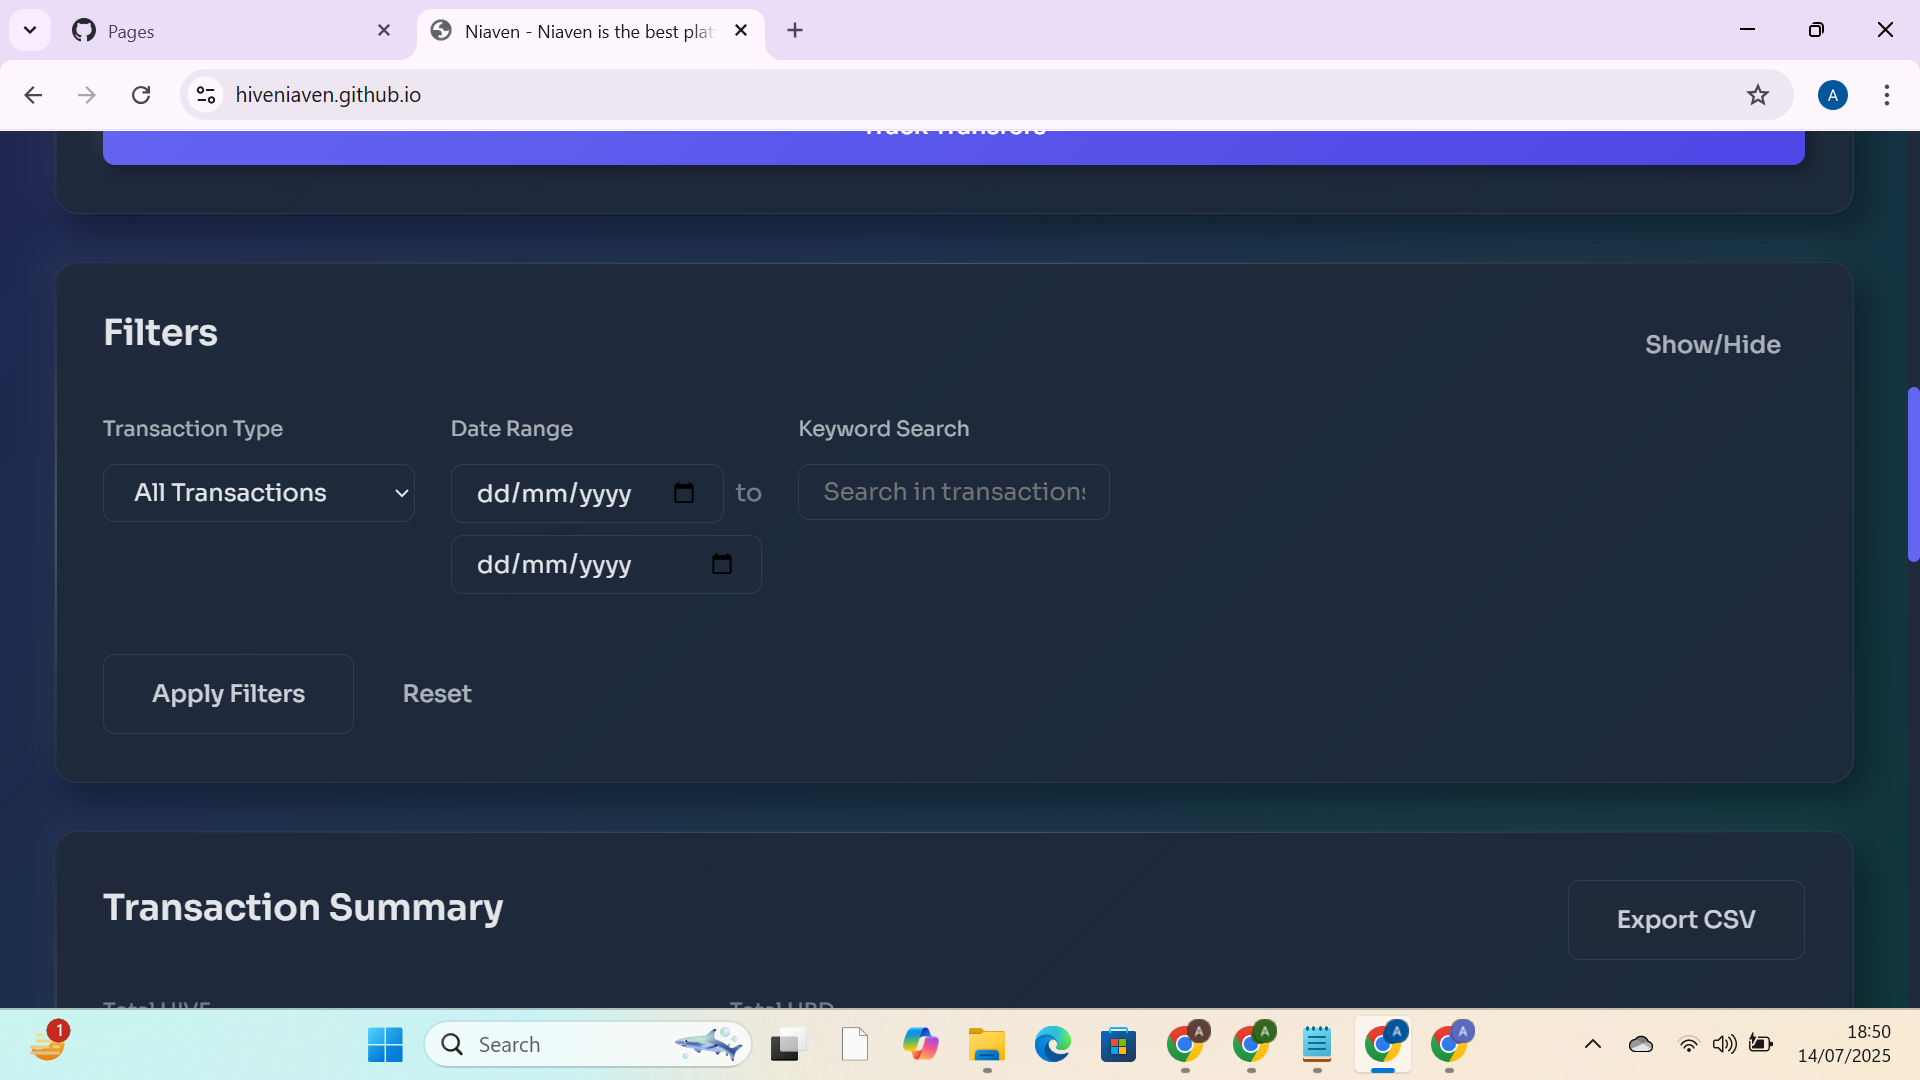Click the start date field

point(587,493)
